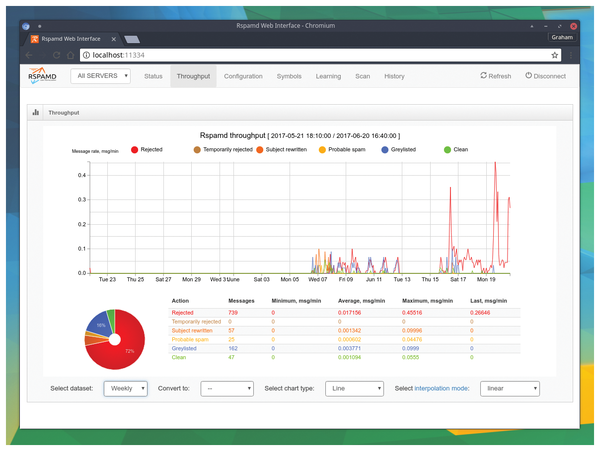Viewport: 600px width, 451px height.
Task: Open the interpolation mode linear dropdown
Action: coord(510,389)
